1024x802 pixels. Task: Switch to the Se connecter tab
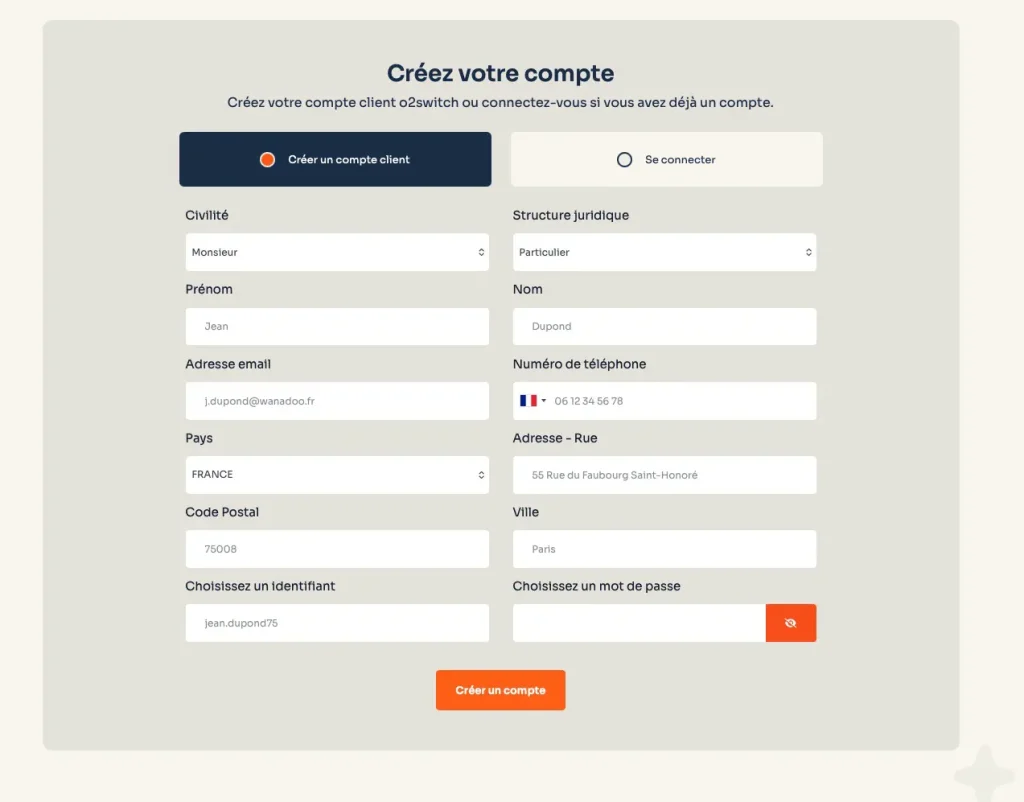(667, 159)
